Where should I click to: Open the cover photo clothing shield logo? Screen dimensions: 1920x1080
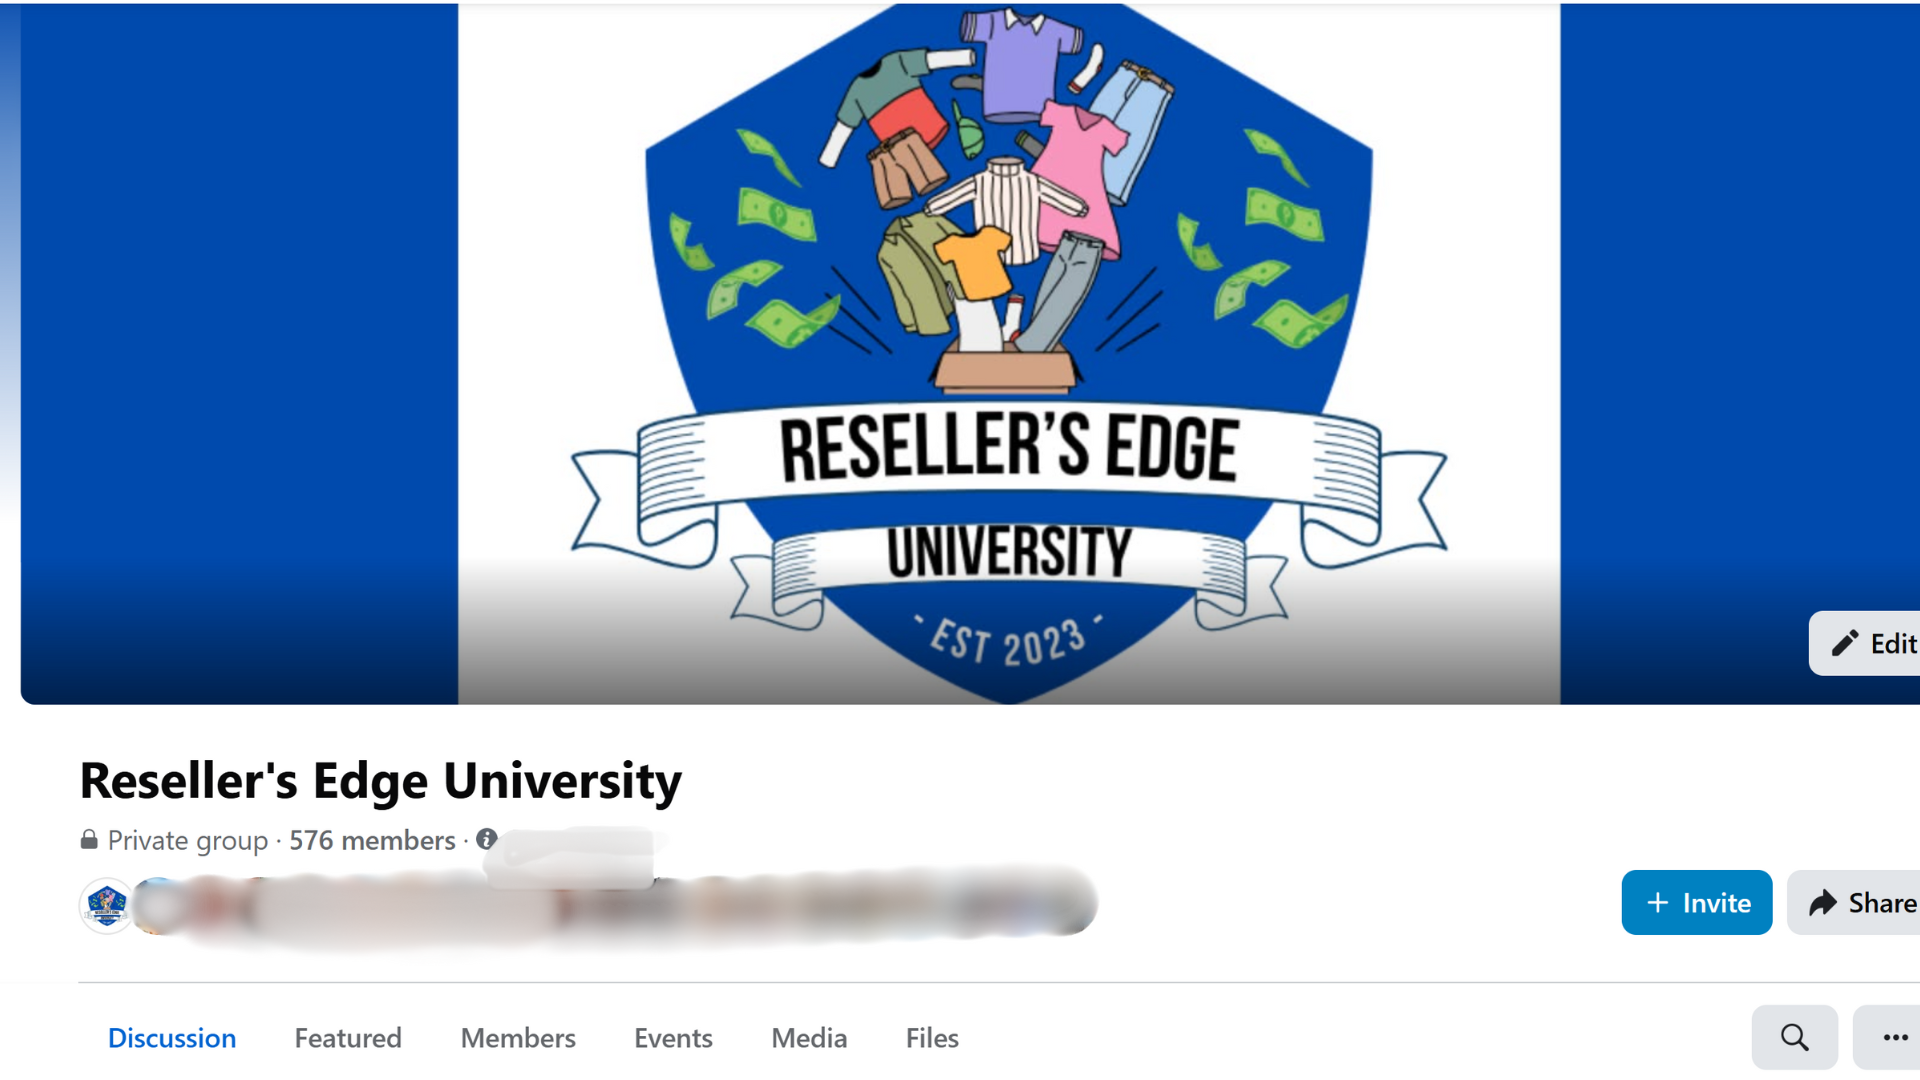1009,353
